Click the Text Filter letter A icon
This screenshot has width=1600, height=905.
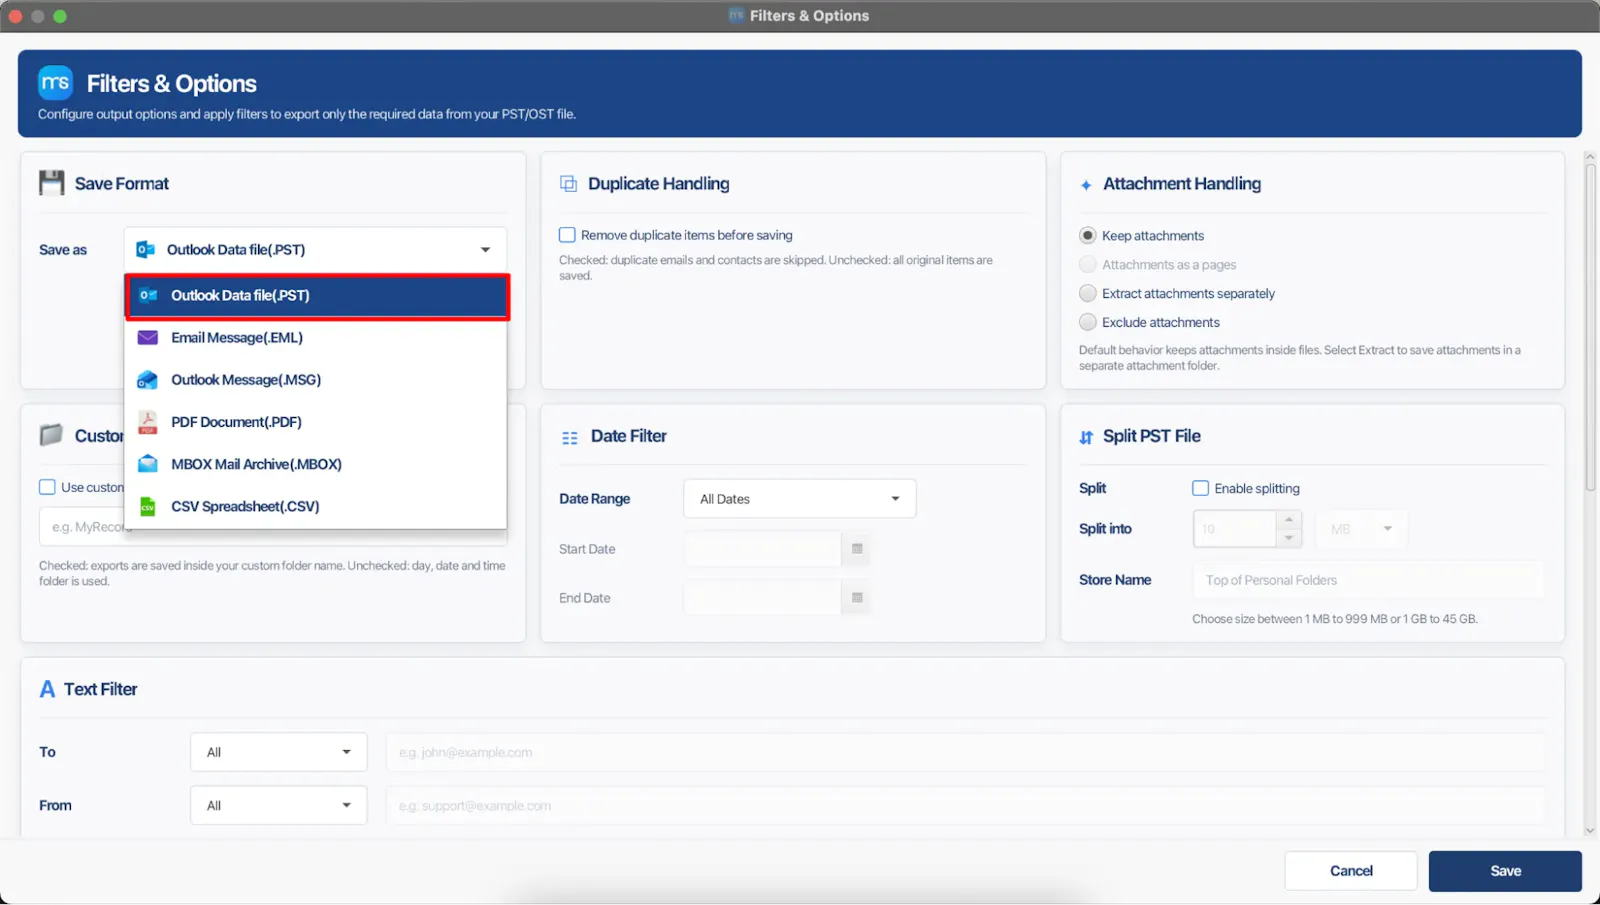click(x=47, y=689)
